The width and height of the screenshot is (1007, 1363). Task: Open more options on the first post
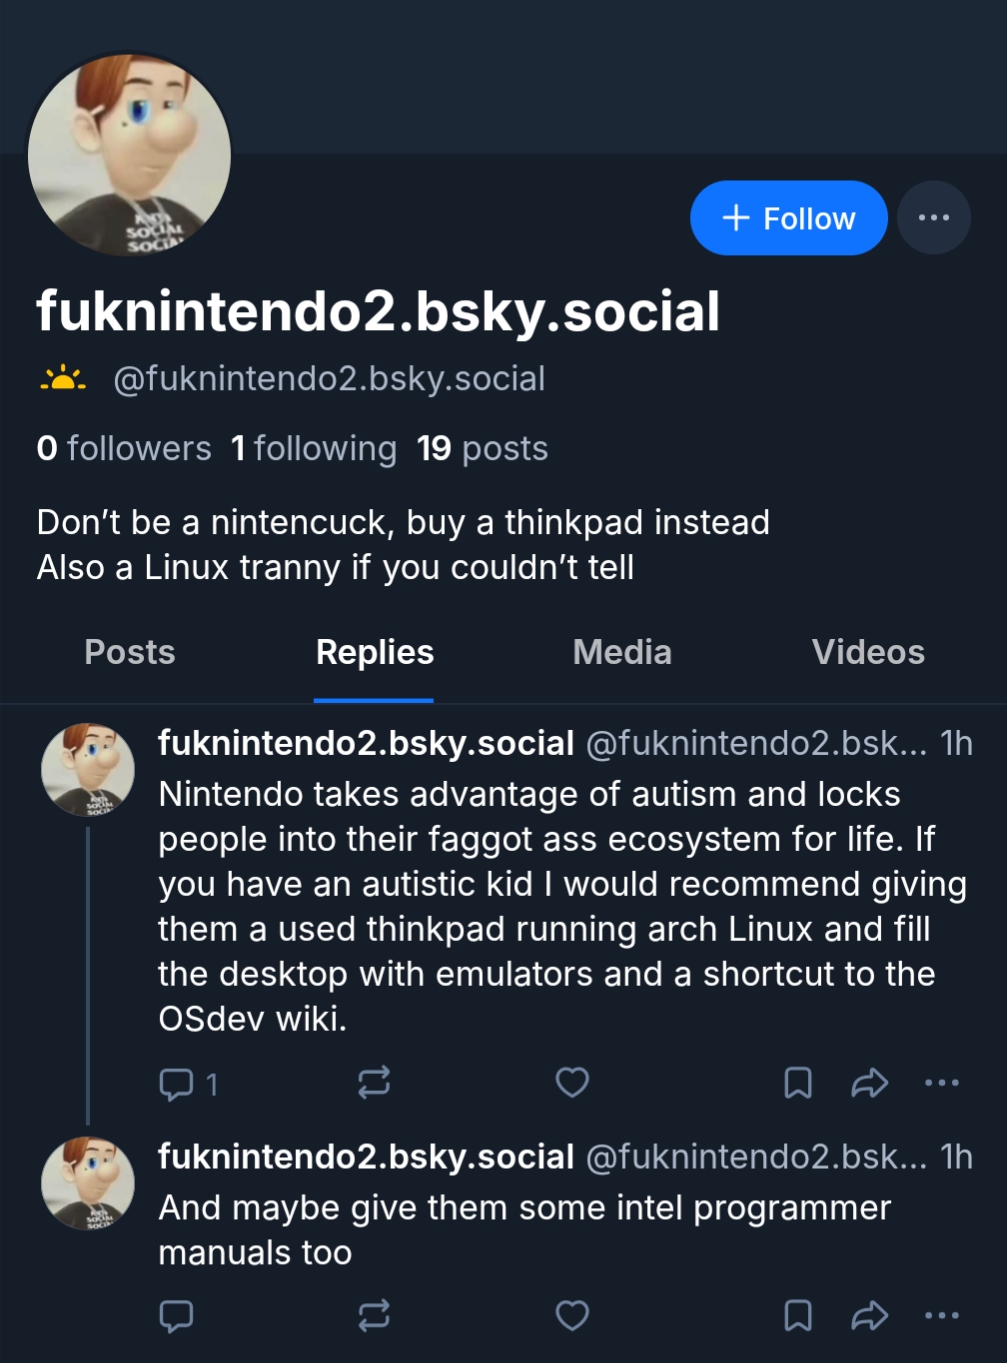(941, 1083)
